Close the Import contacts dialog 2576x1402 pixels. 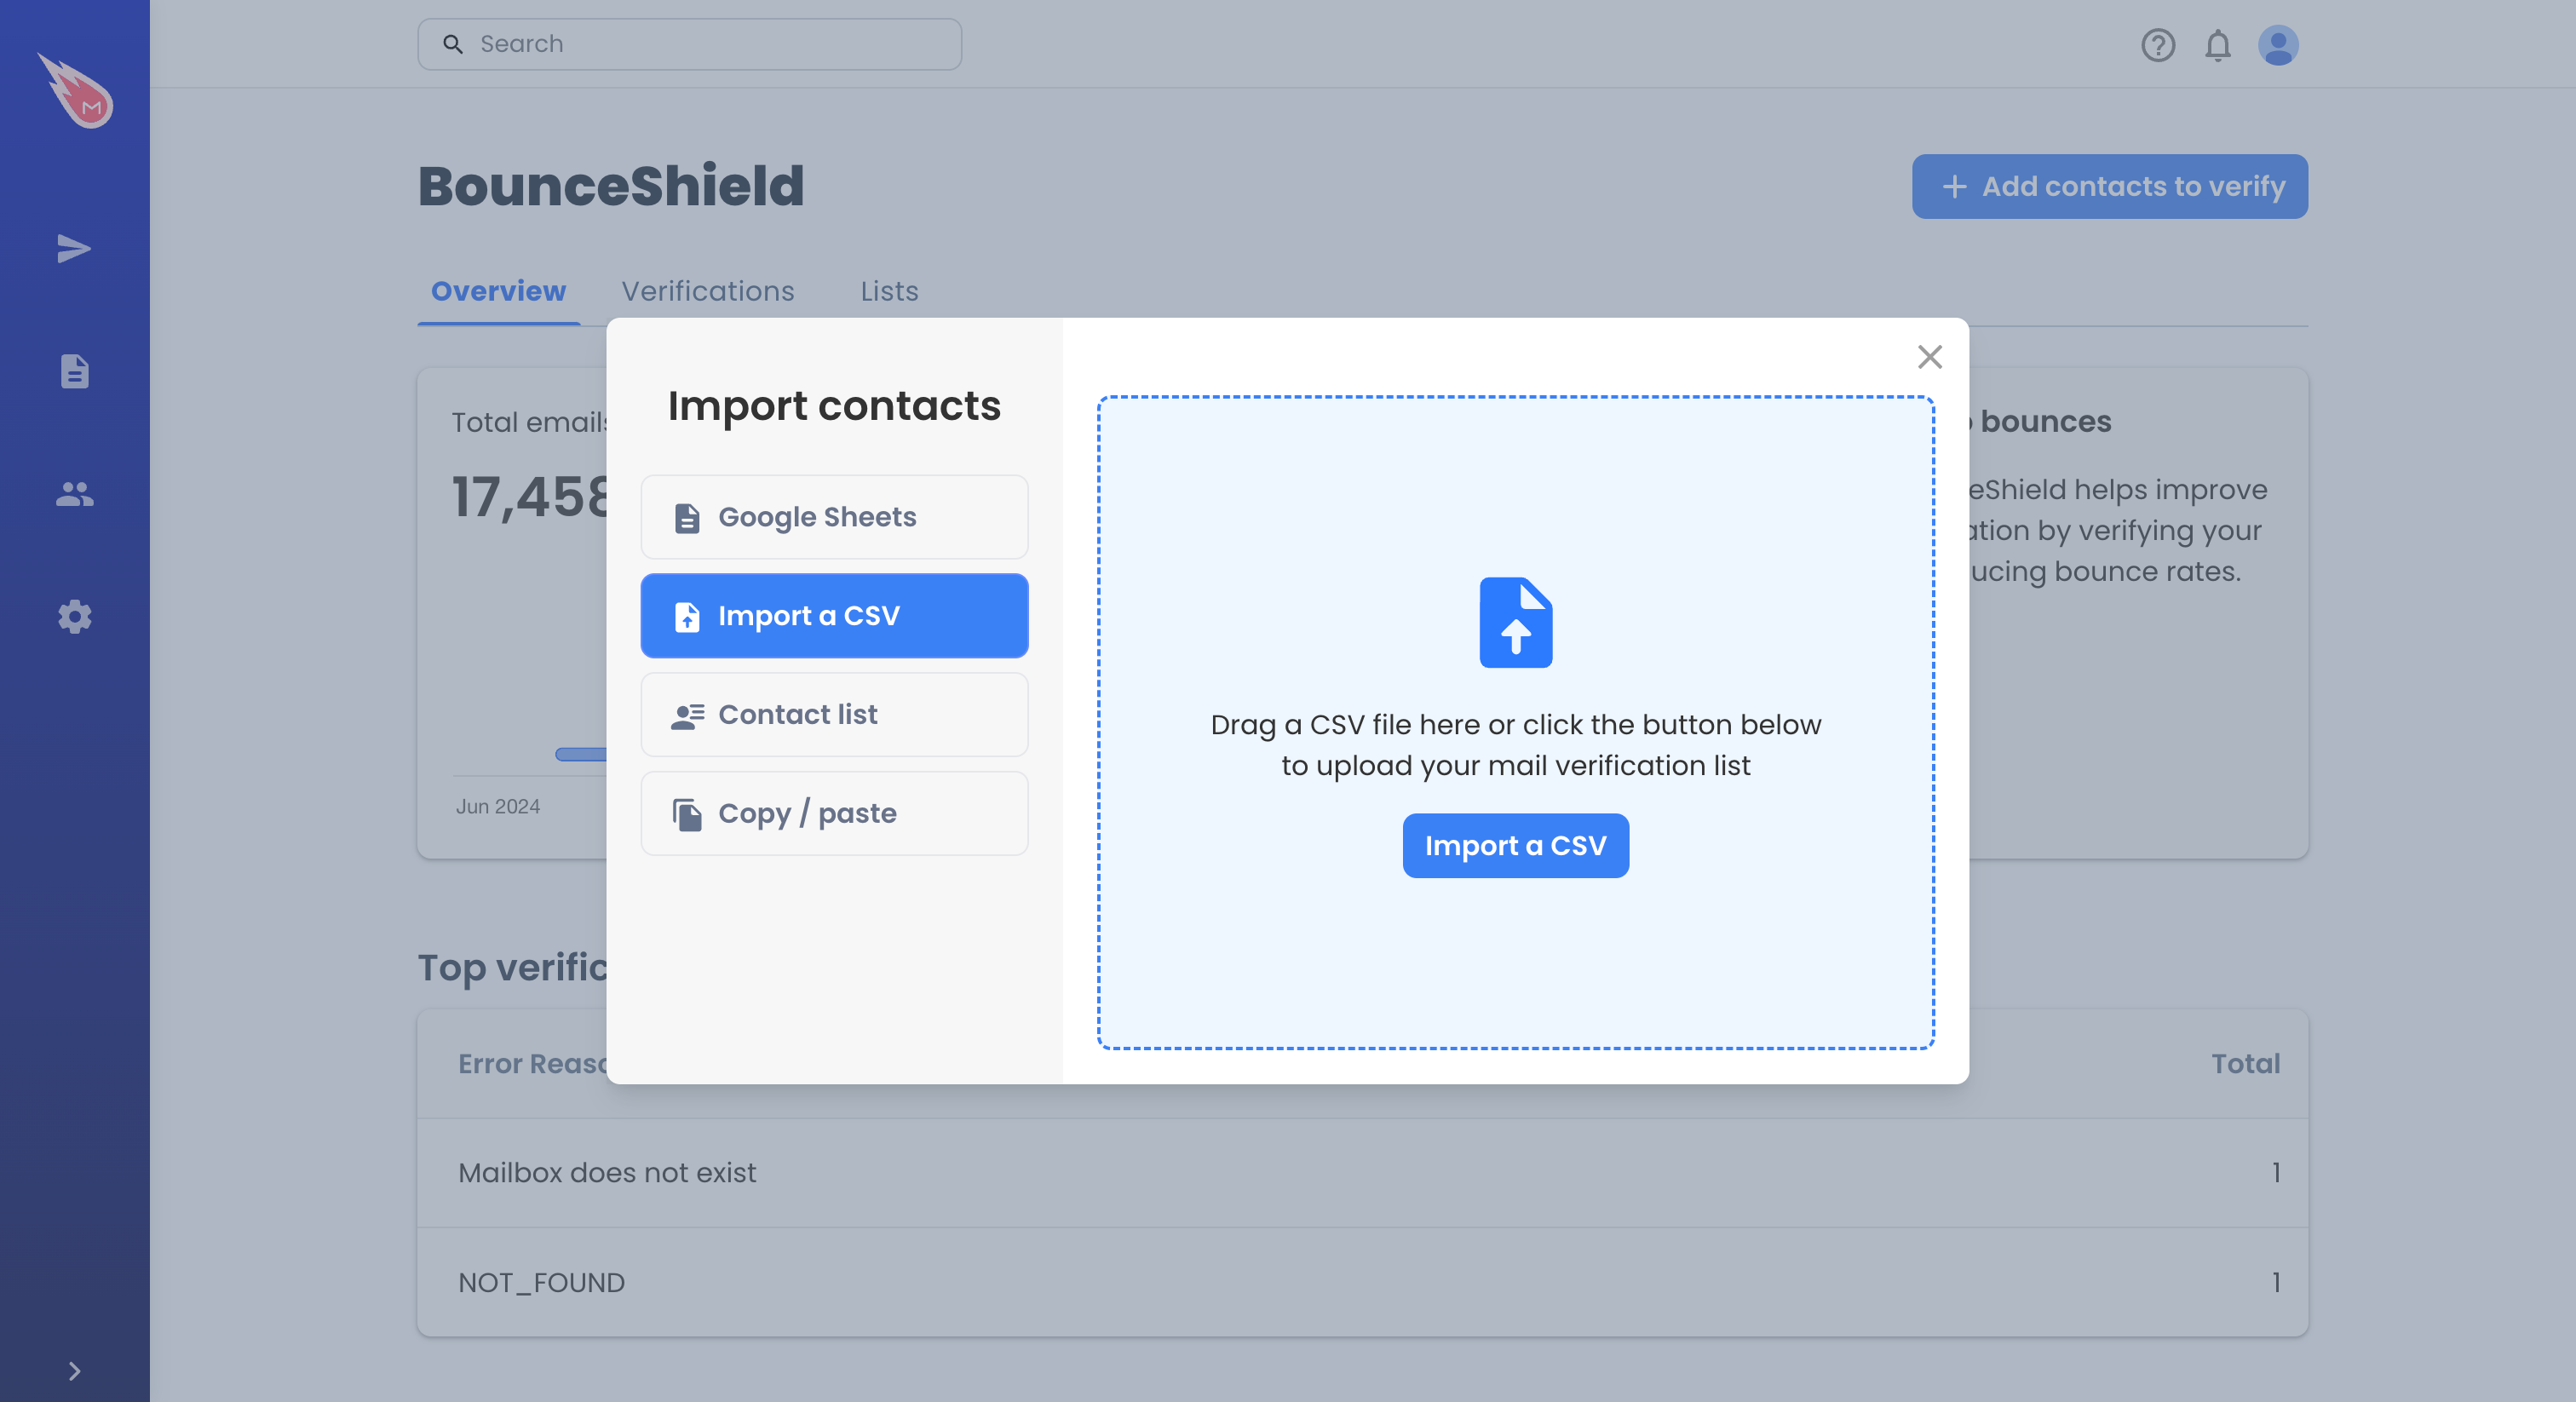pos(1929,357)
